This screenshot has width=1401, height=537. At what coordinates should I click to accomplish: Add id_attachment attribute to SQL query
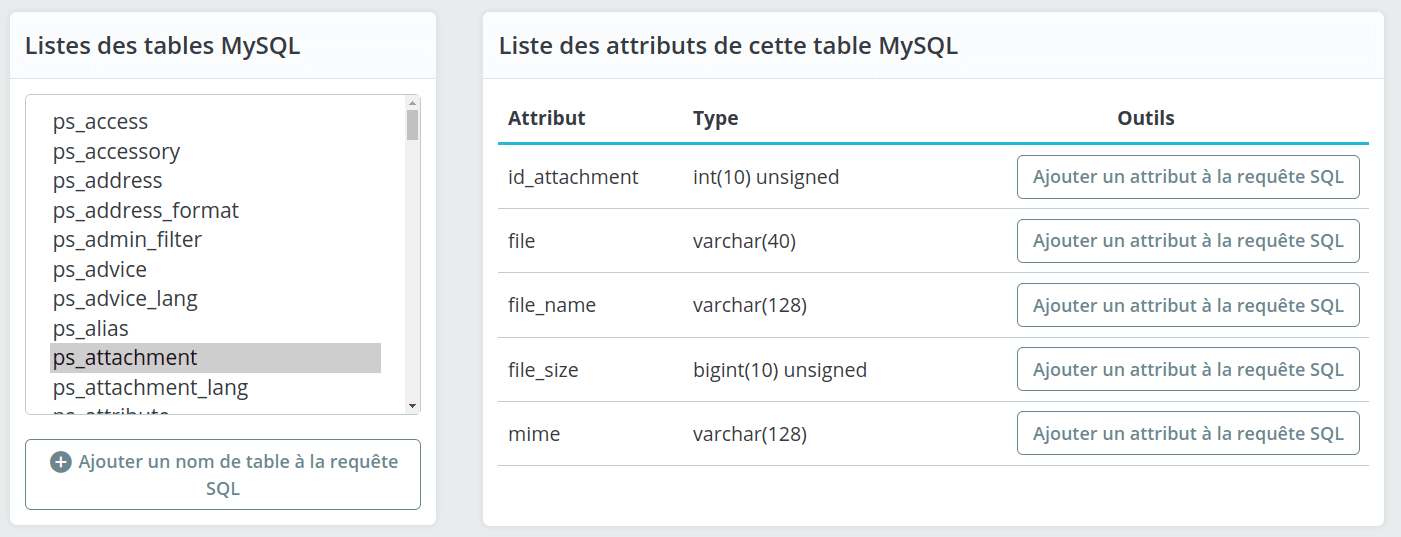(x=1187, y=177)
